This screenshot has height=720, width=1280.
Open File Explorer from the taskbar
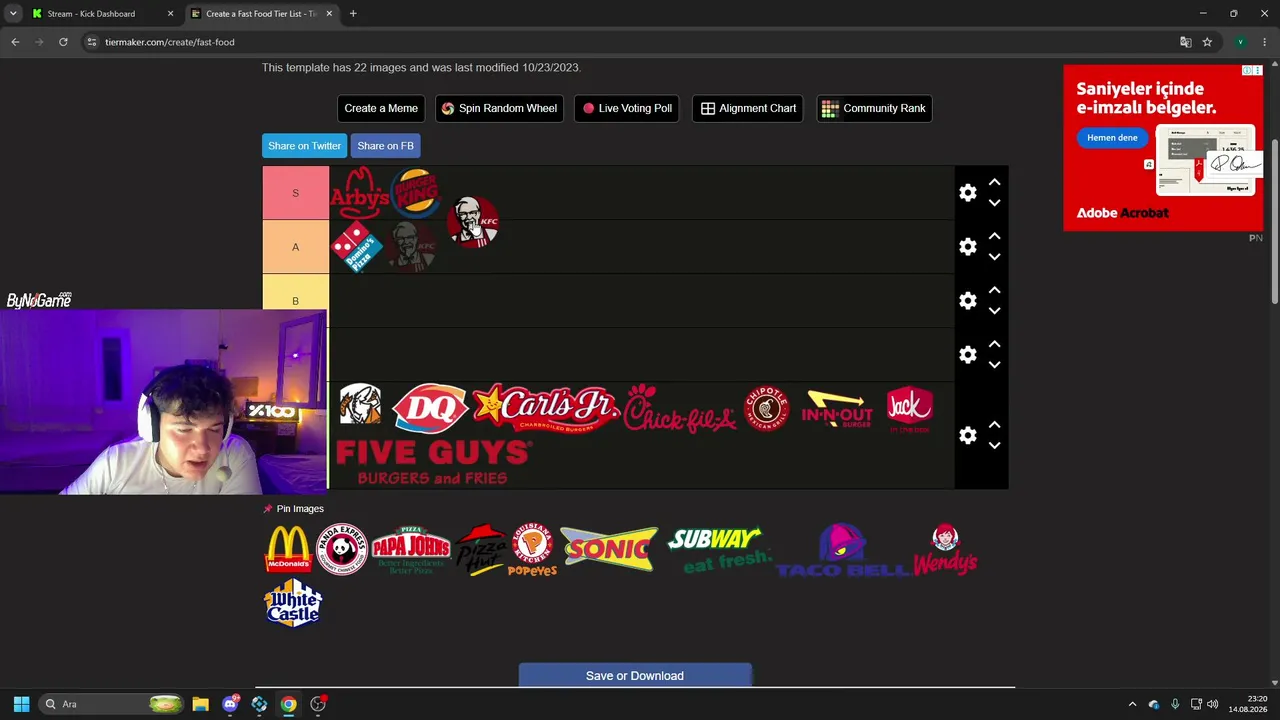click(200, 704)
